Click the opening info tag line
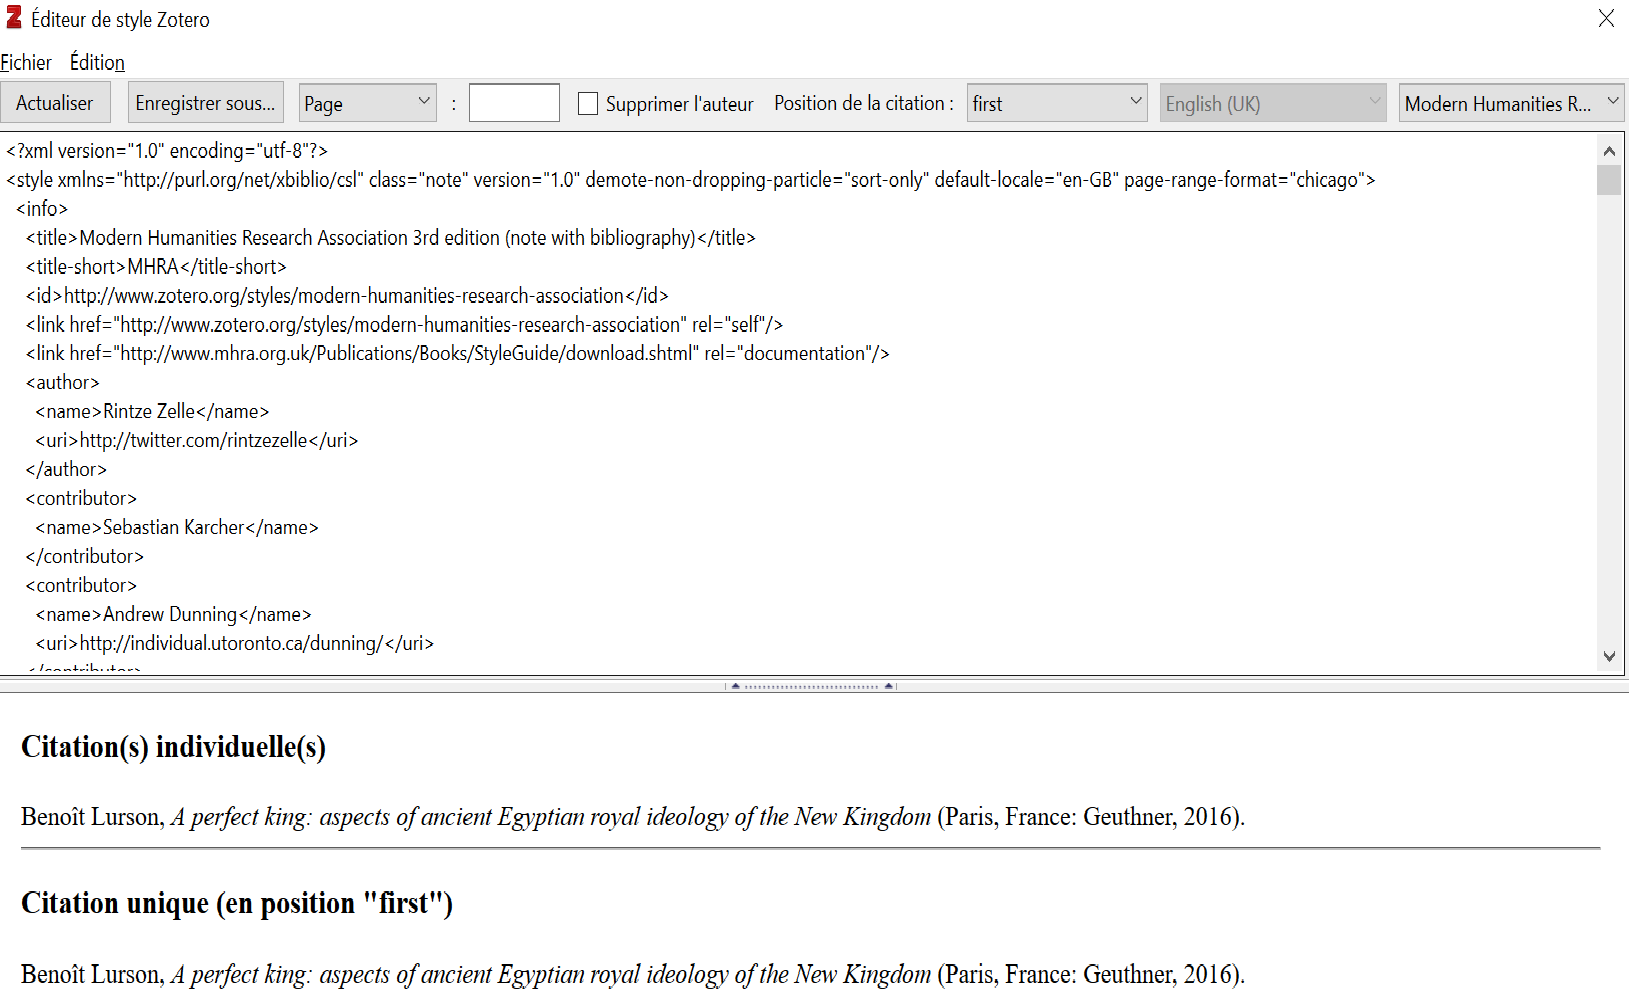The width and height of the screenshot is (1629, 998). pos(42,209)
